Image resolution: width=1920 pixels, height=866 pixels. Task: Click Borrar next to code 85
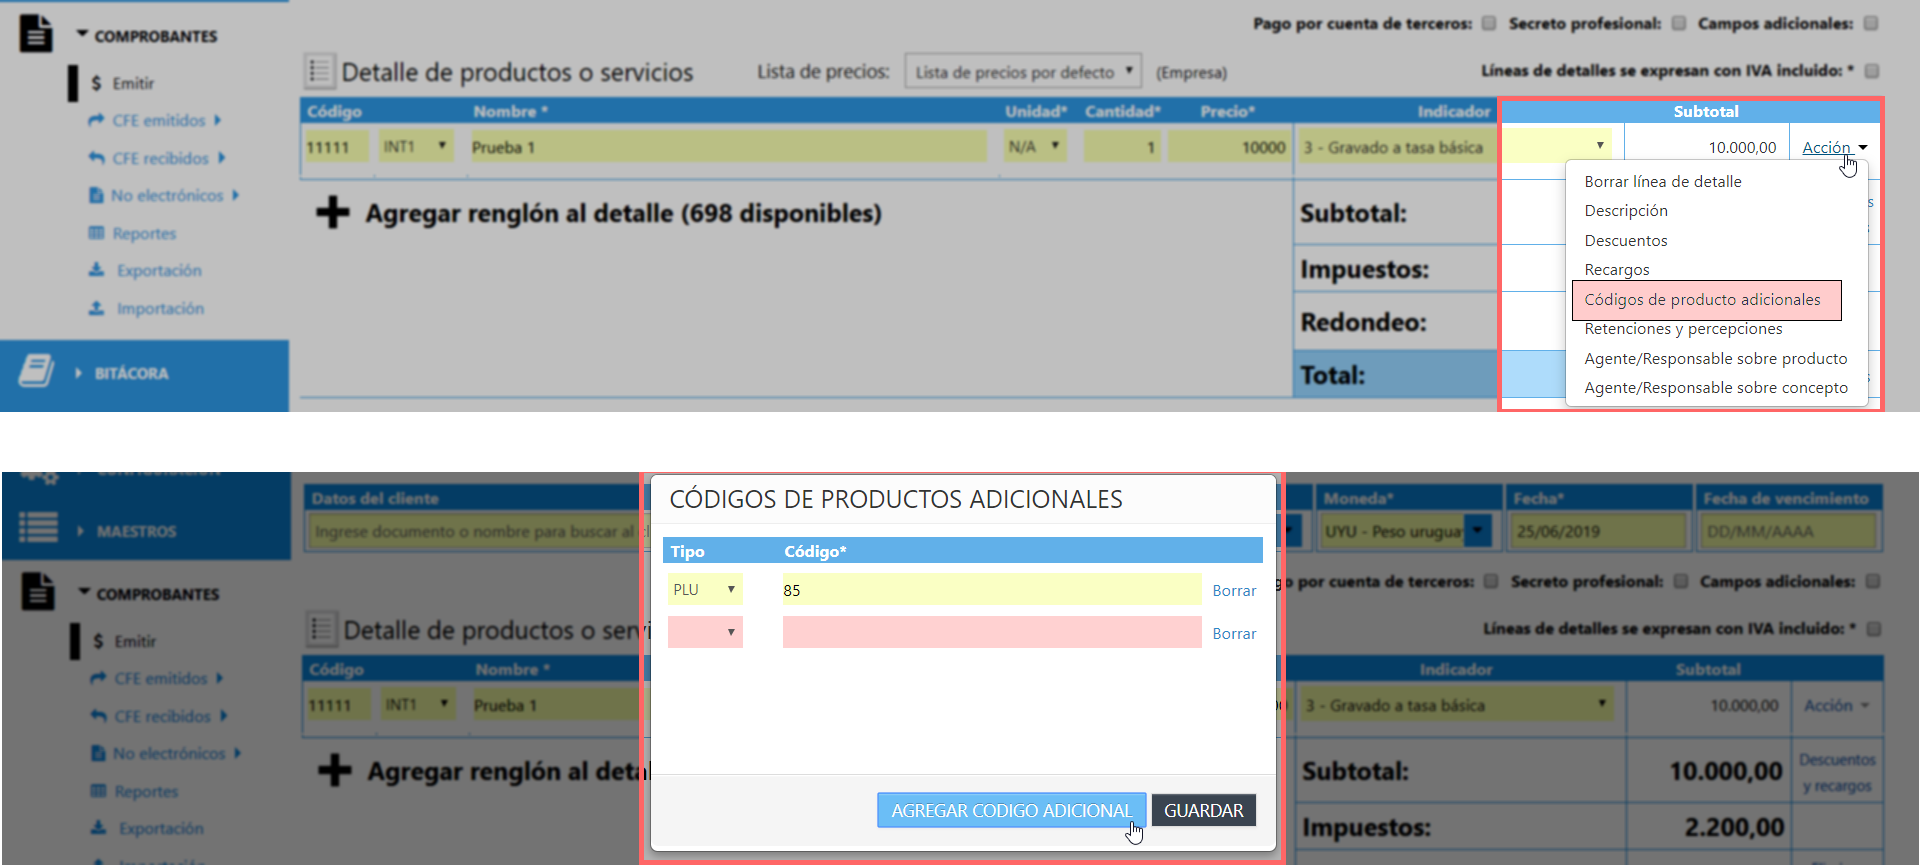click(1234, 591)
